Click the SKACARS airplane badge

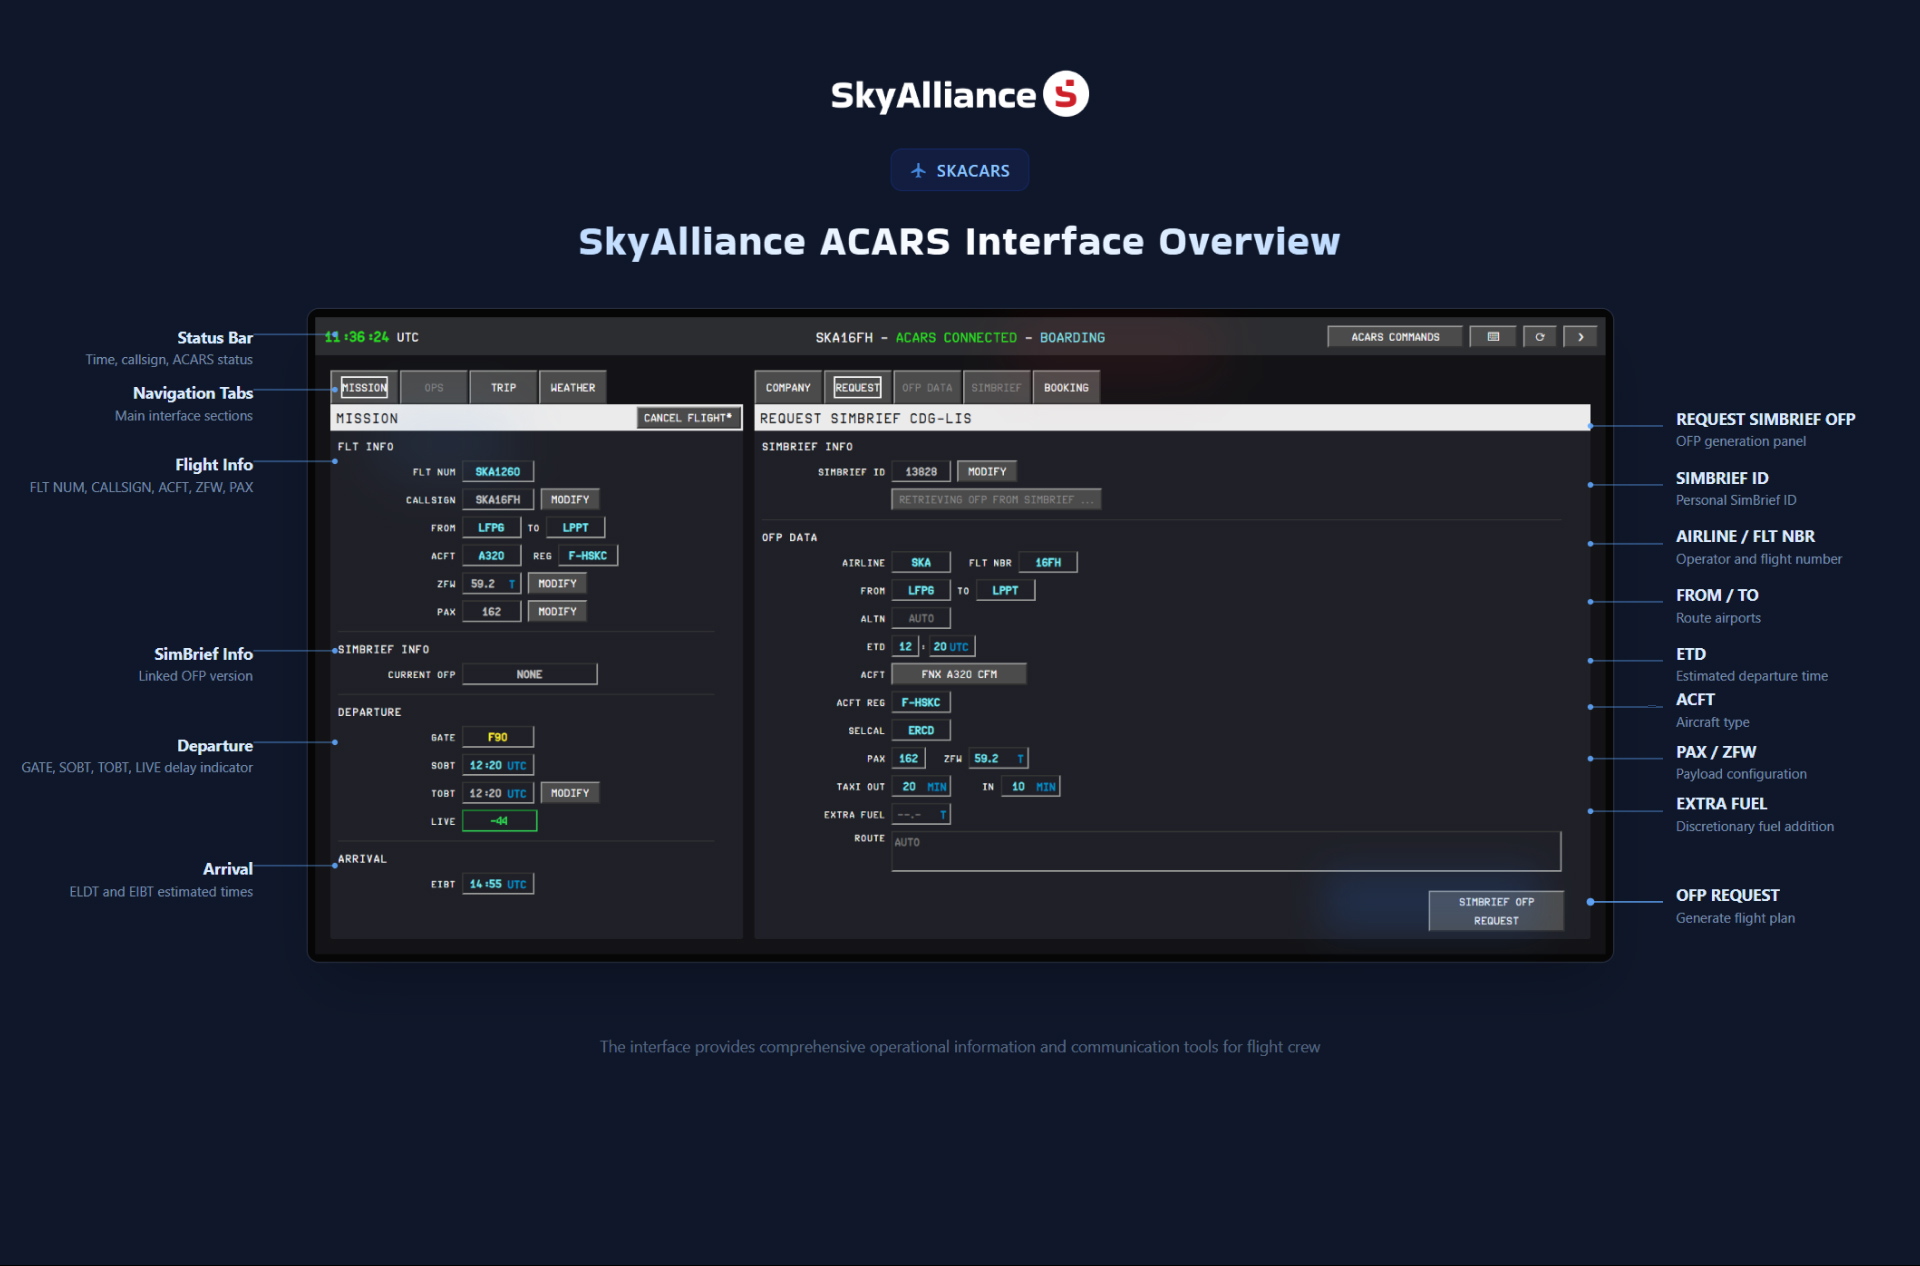pyautogui.click(x=959, y=171)
